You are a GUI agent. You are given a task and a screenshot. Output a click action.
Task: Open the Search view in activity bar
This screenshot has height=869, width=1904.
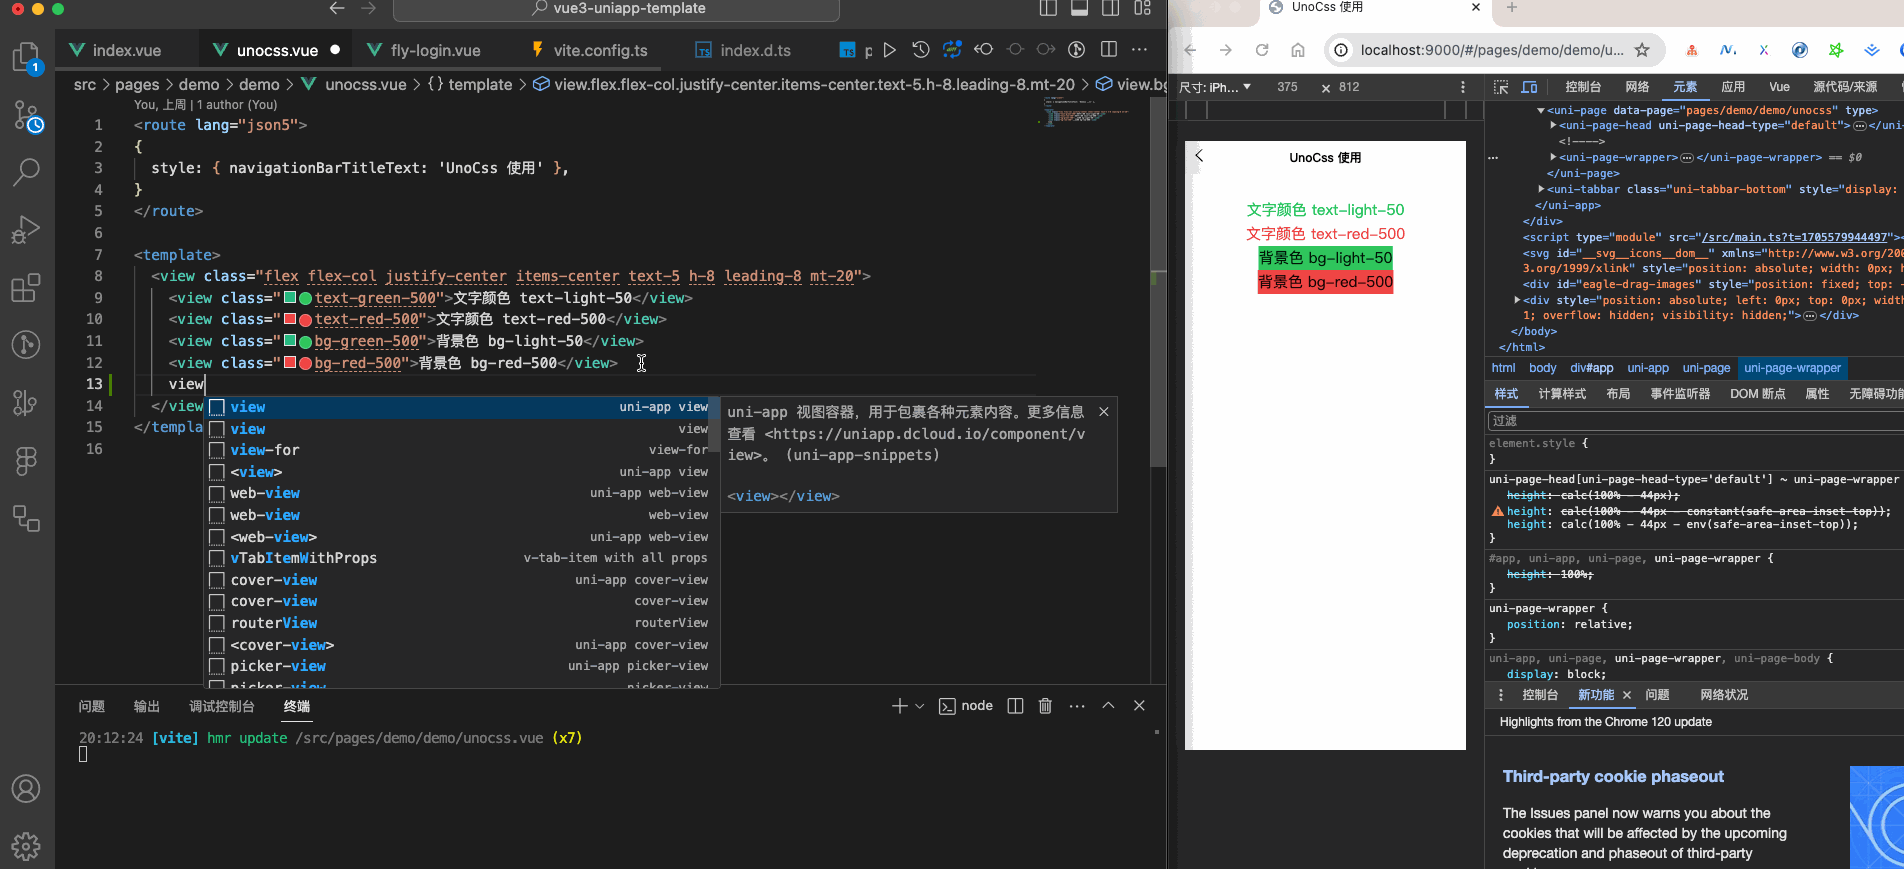[x=26, y=172]
